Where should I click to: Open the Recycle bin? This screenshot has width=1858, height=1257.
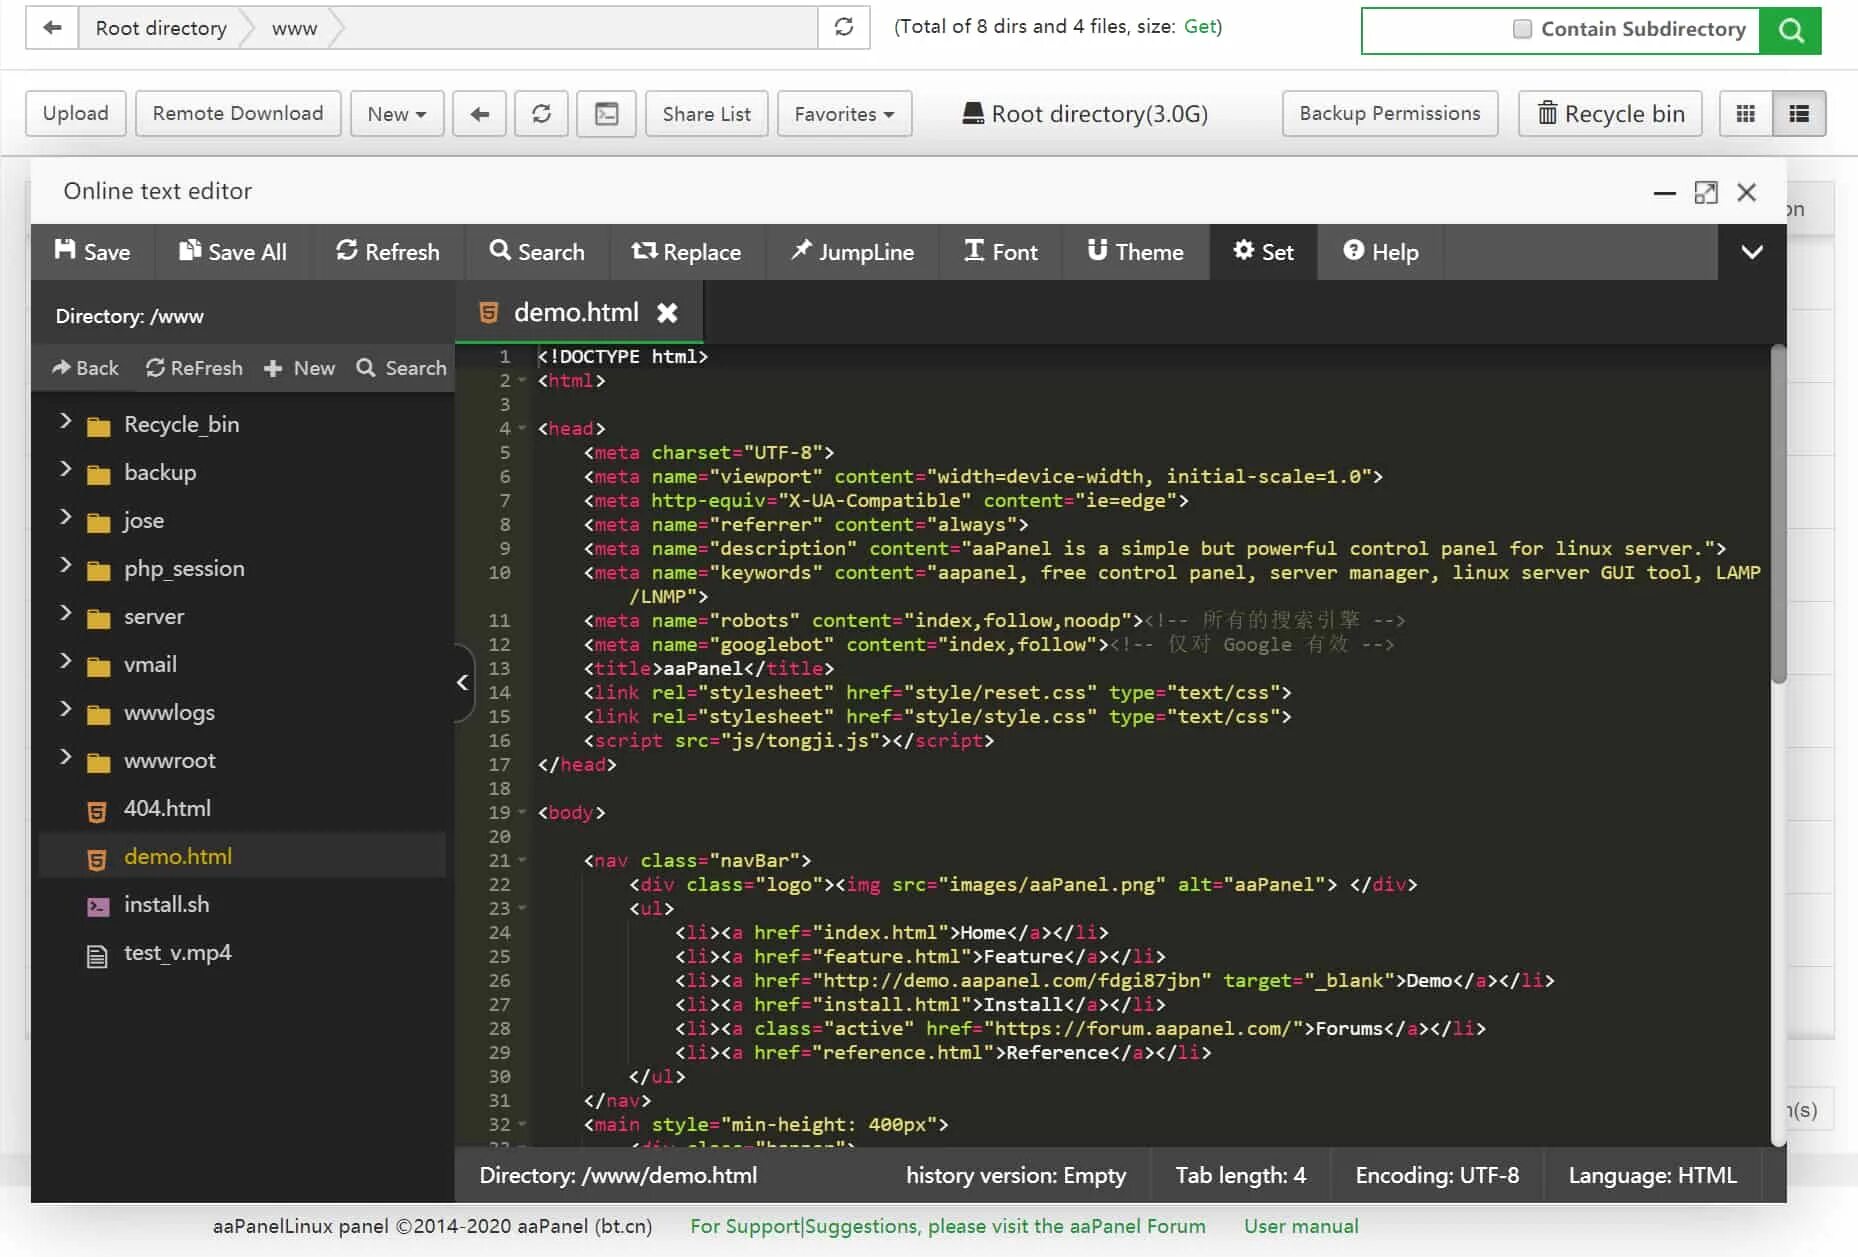(x=1612, y=114)
